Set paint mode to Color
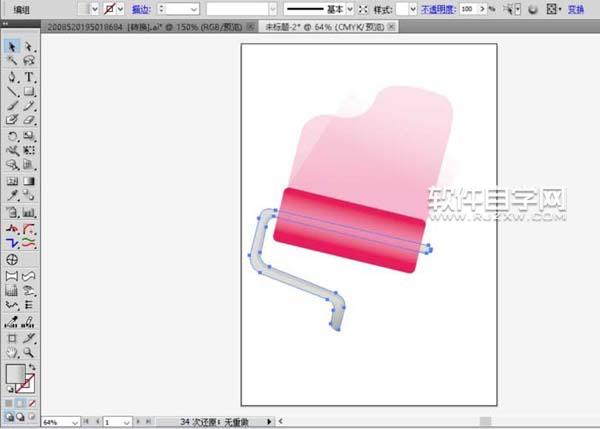Viewport: 600px width, 429px height. coord(9,403)
